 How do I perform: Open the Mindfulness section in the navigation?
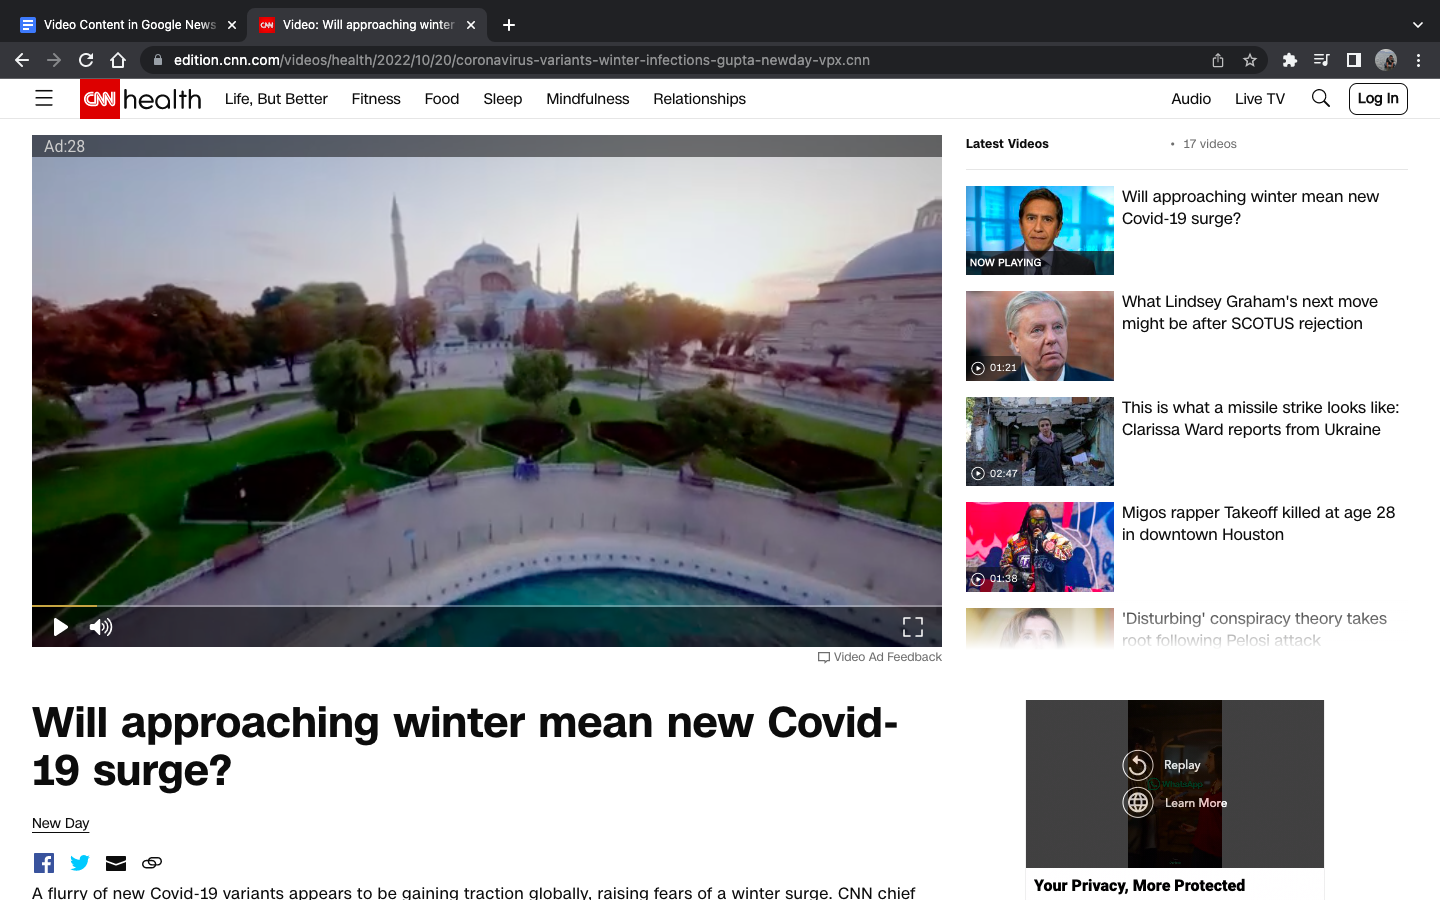[x=587, y=98]
